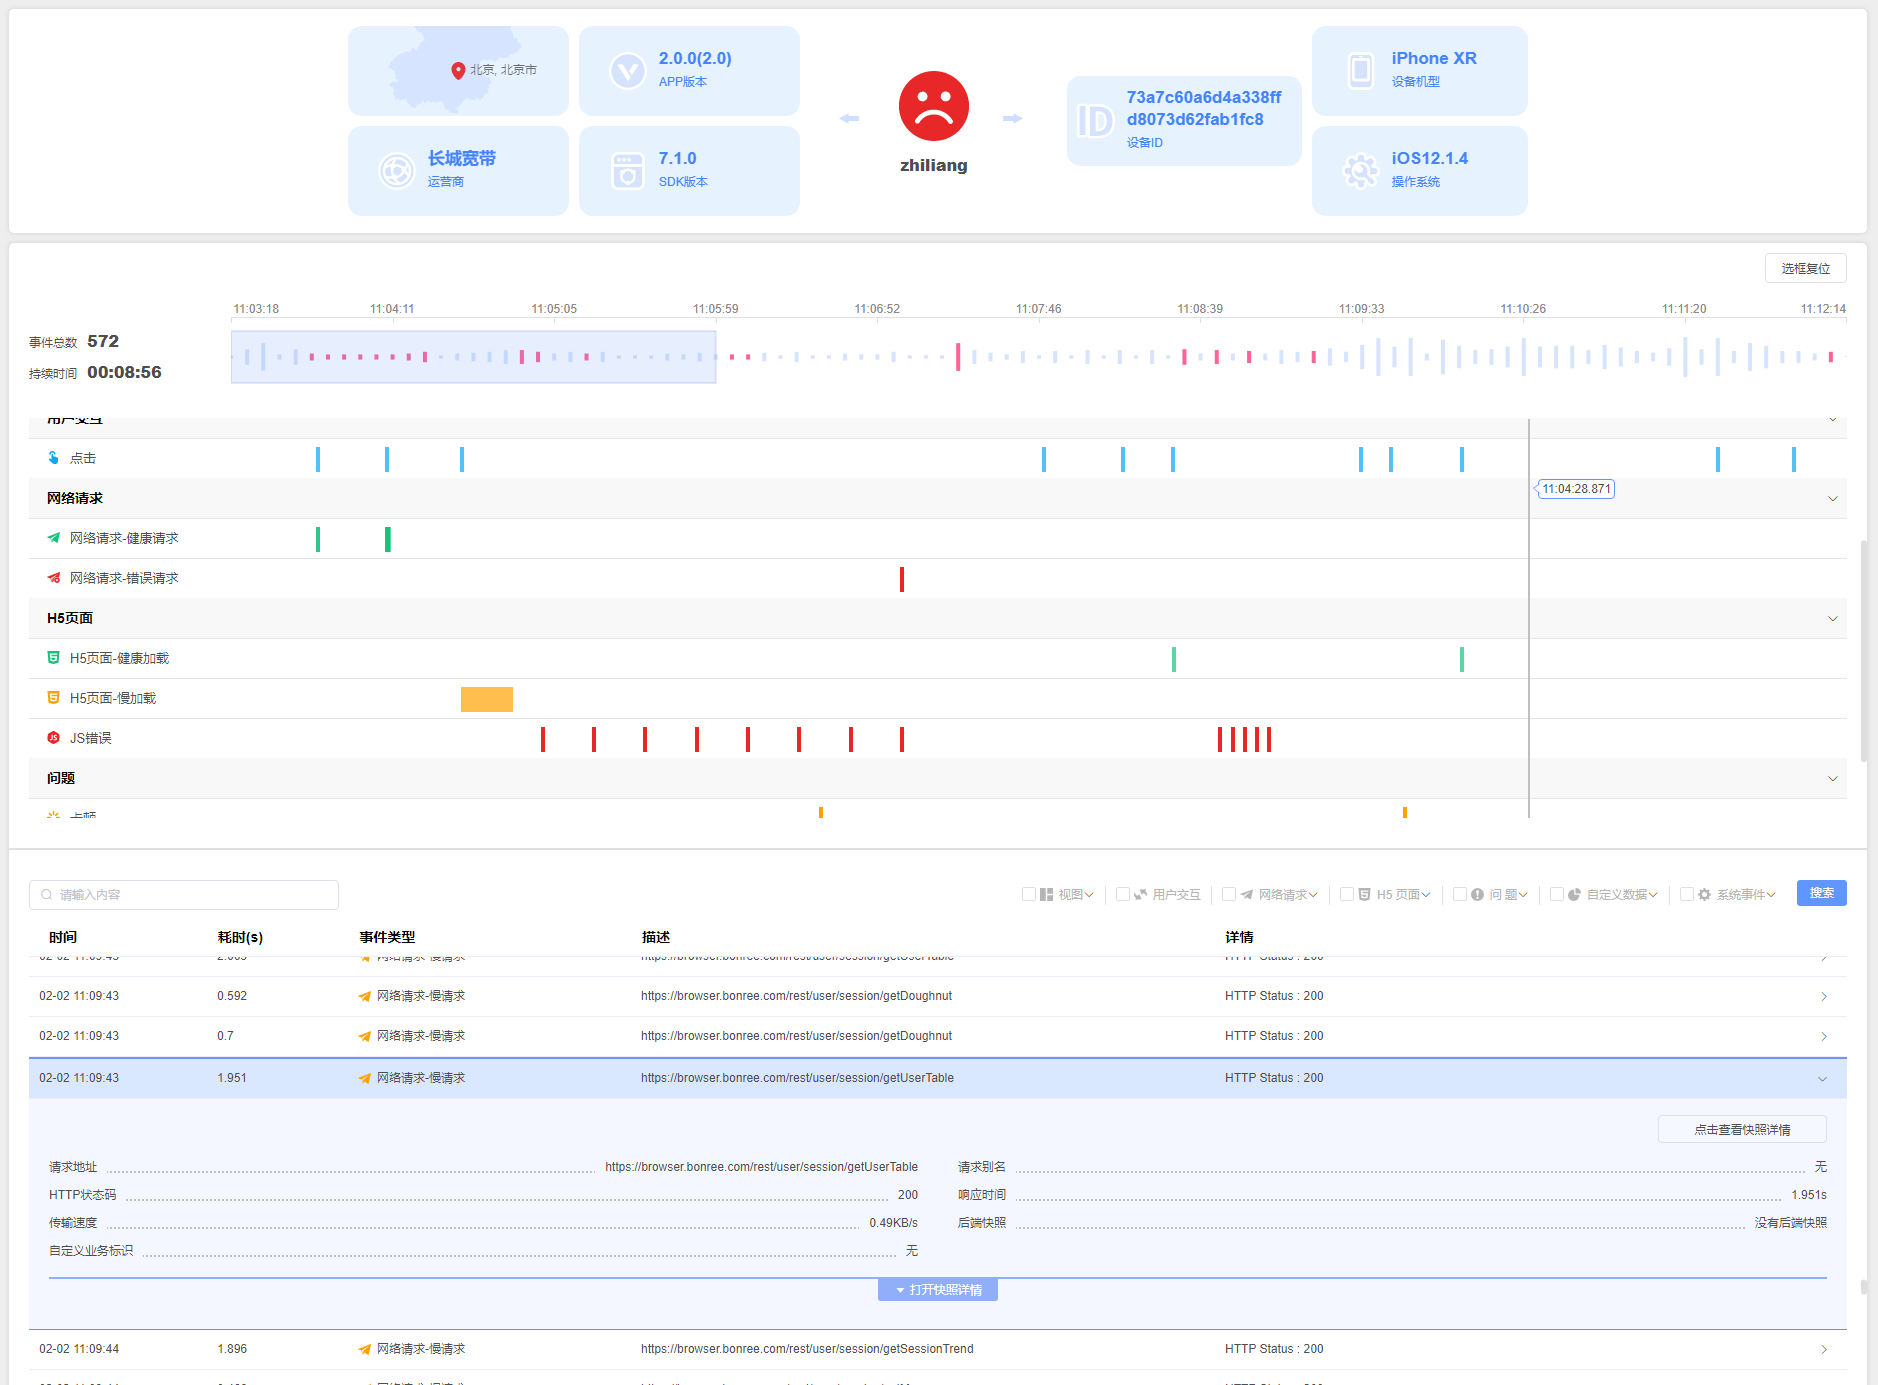Click the SDK版本 7.1.0 icon

627,170
